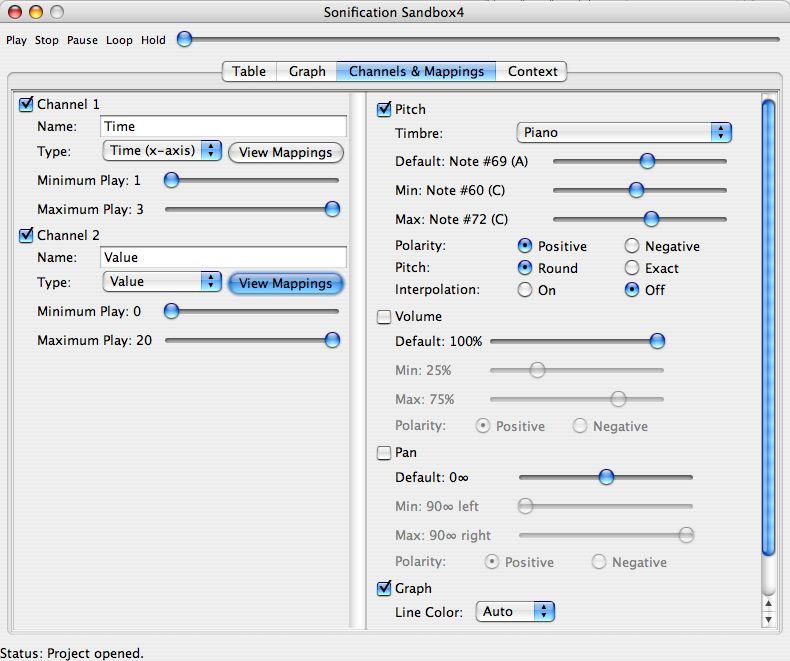Click the Play control
Image resolution: width=790 pixels, height=661 pixels.
pyautogui.click(x=16, y=40)
